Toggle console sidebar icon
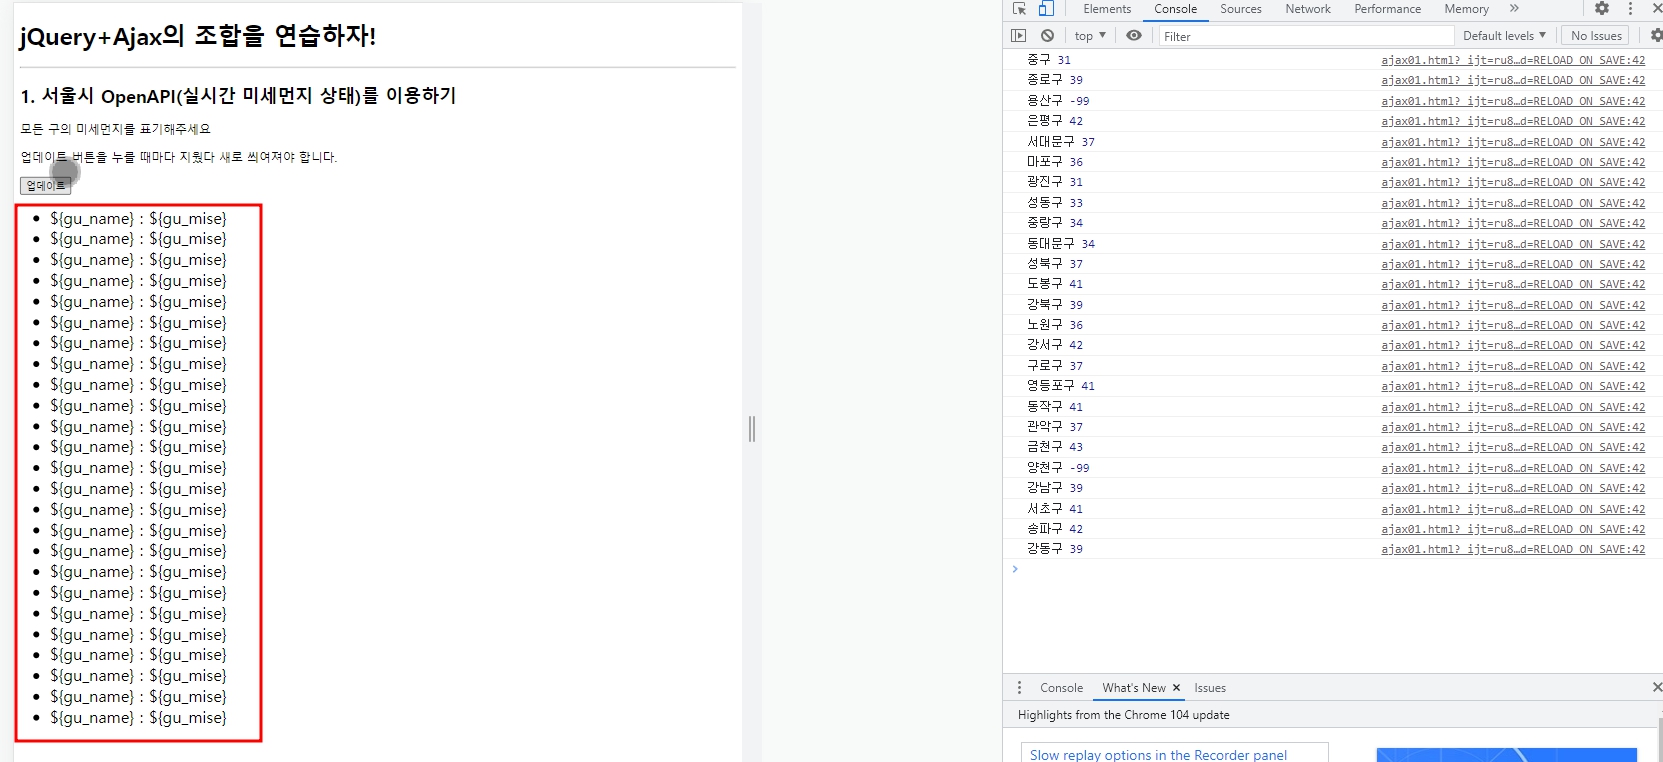 (x=1019, y=36)
